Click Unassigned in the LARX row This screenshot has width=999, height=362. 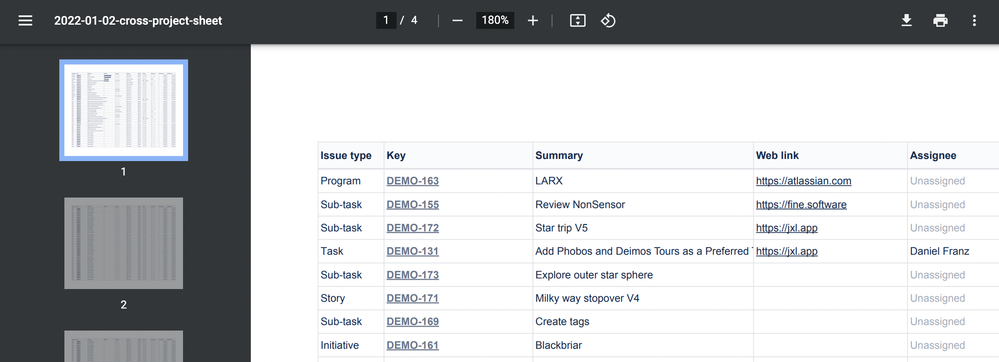[937, 181]
